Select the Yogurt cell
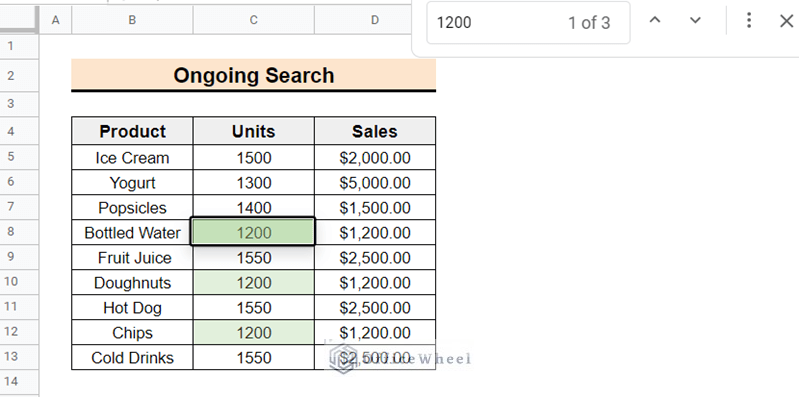Viewport: 799px width, 397px height. pyautogui.click(x=132, y=182)
